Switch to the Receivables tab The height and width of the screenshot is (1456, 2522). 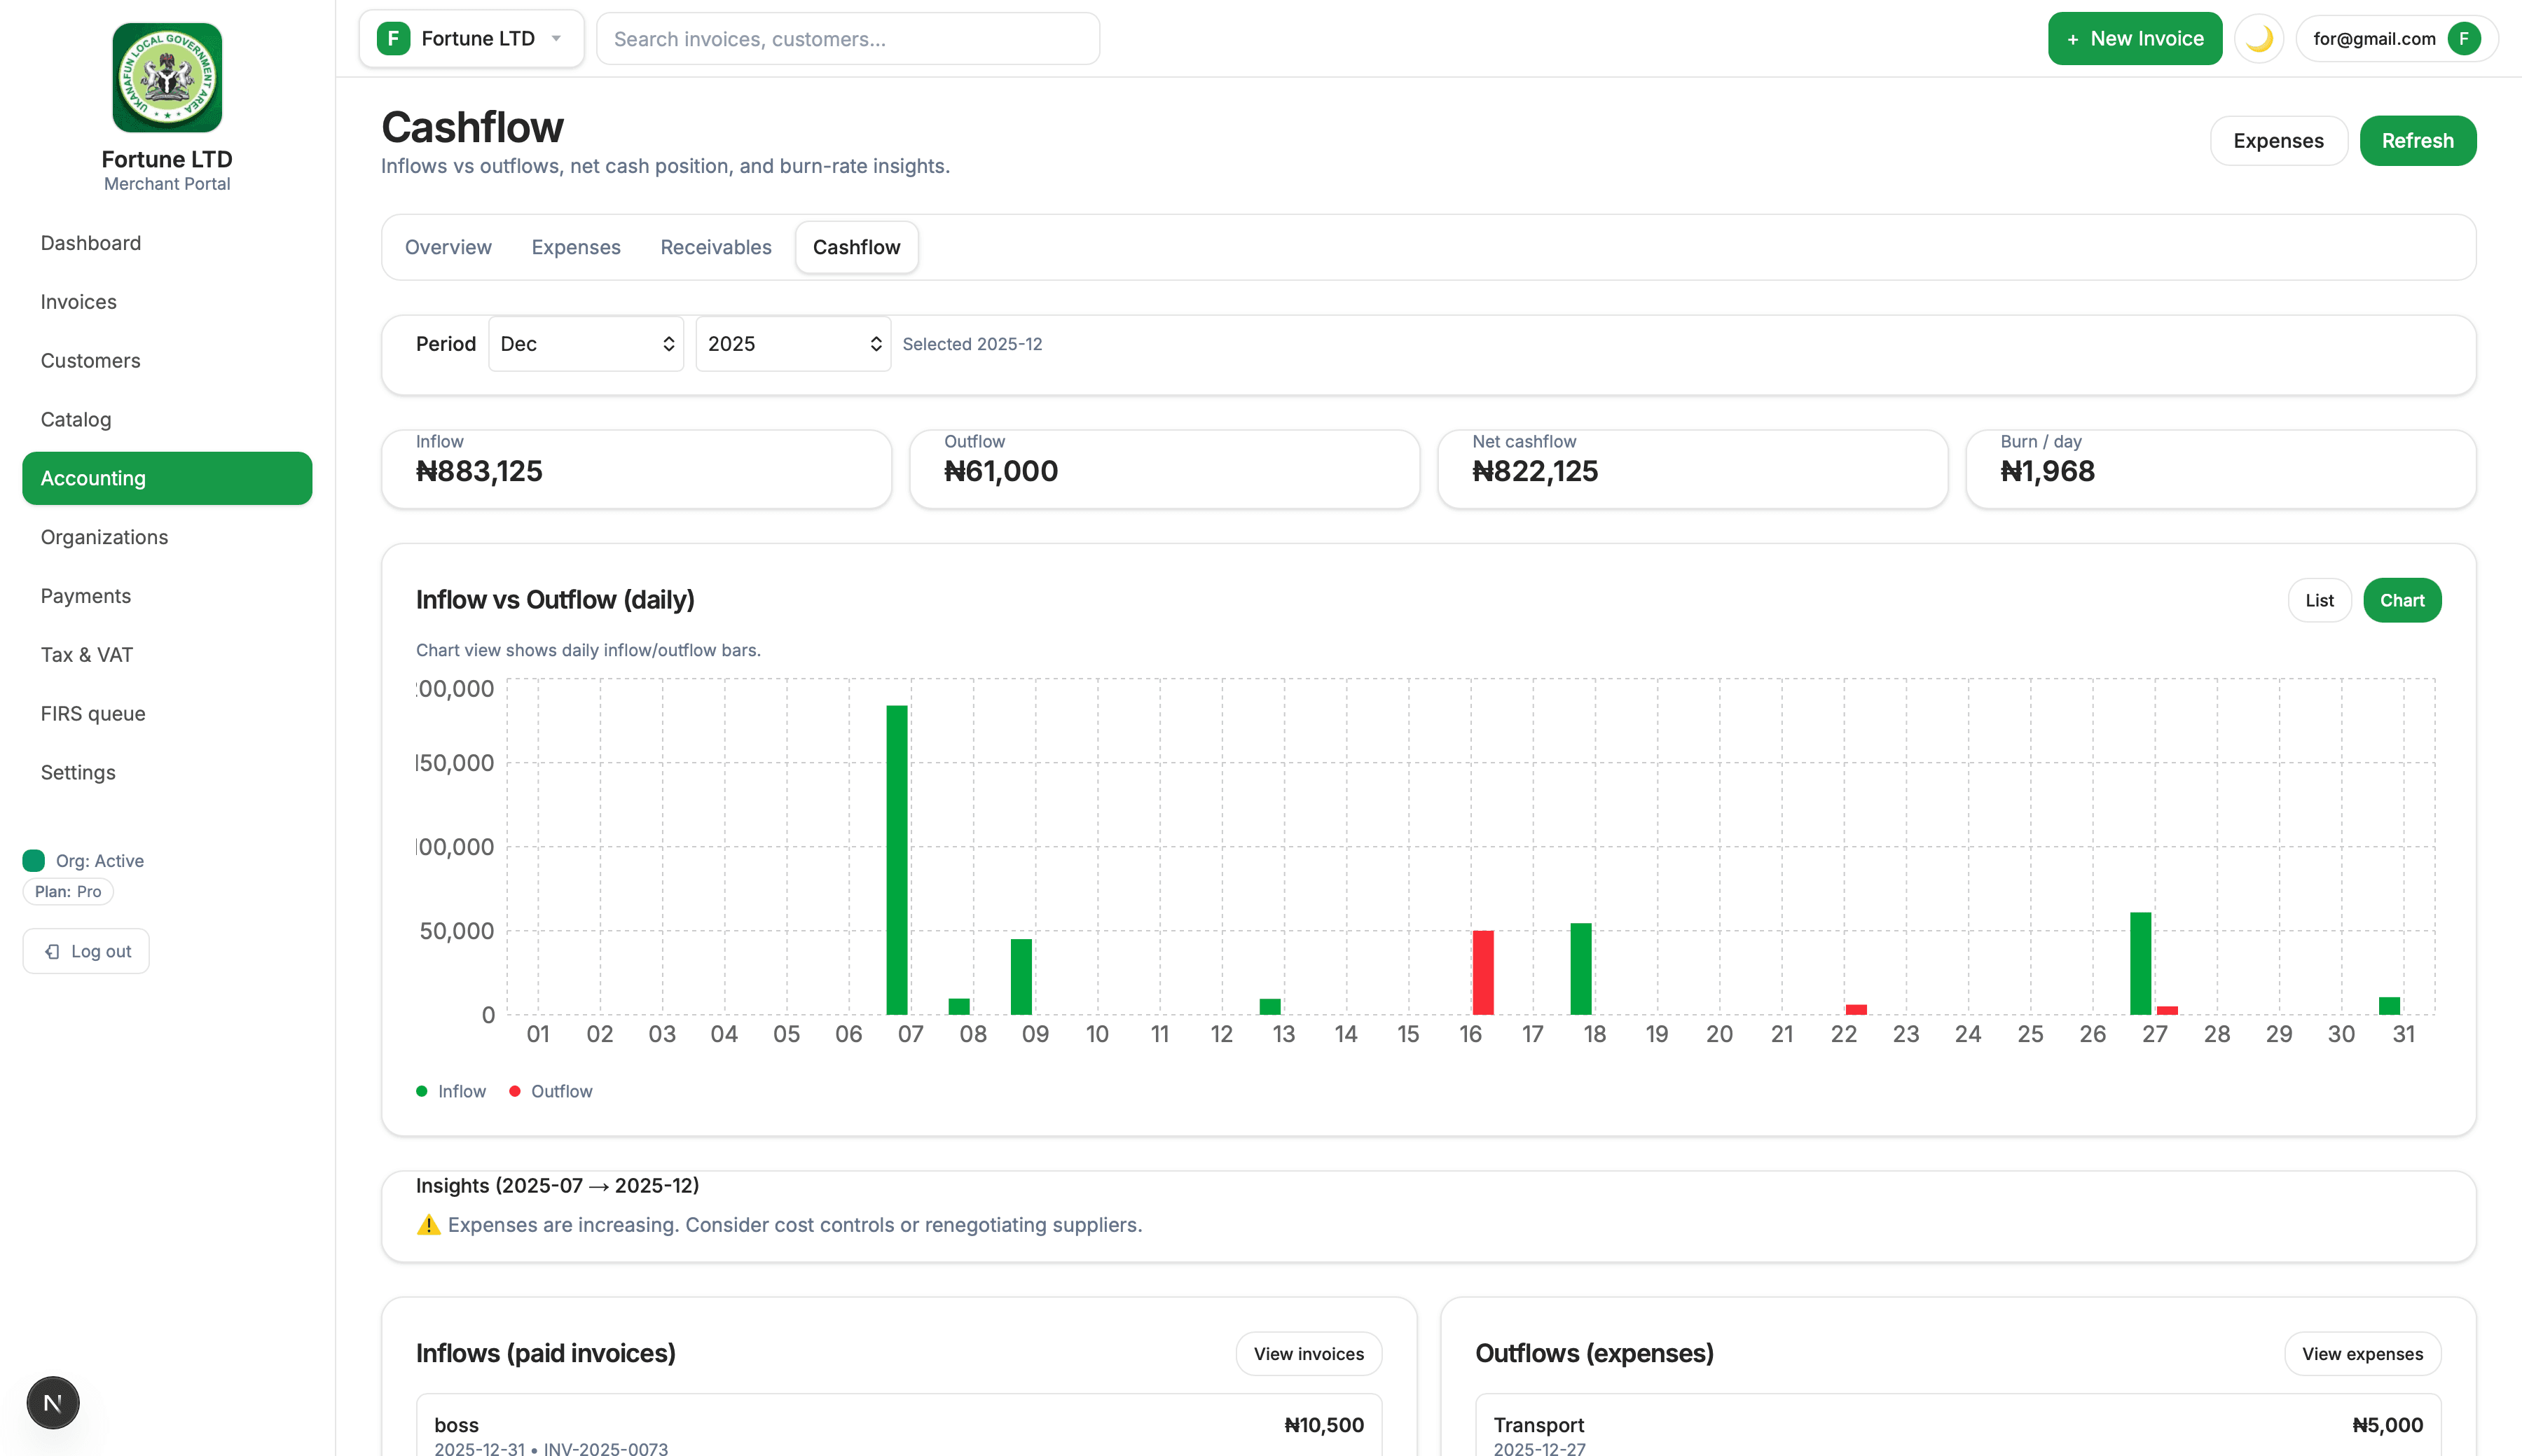(715, 247)
